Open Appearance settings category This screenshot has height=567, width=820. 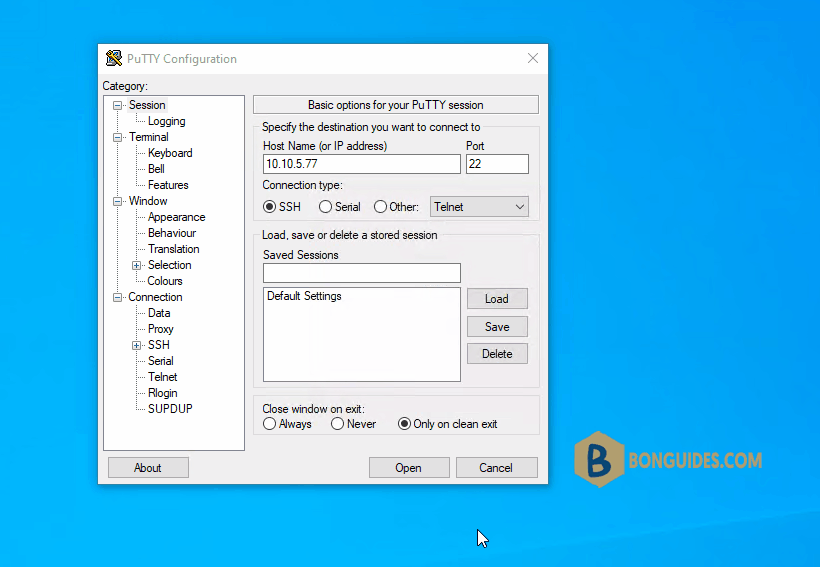tap(176, 217)
